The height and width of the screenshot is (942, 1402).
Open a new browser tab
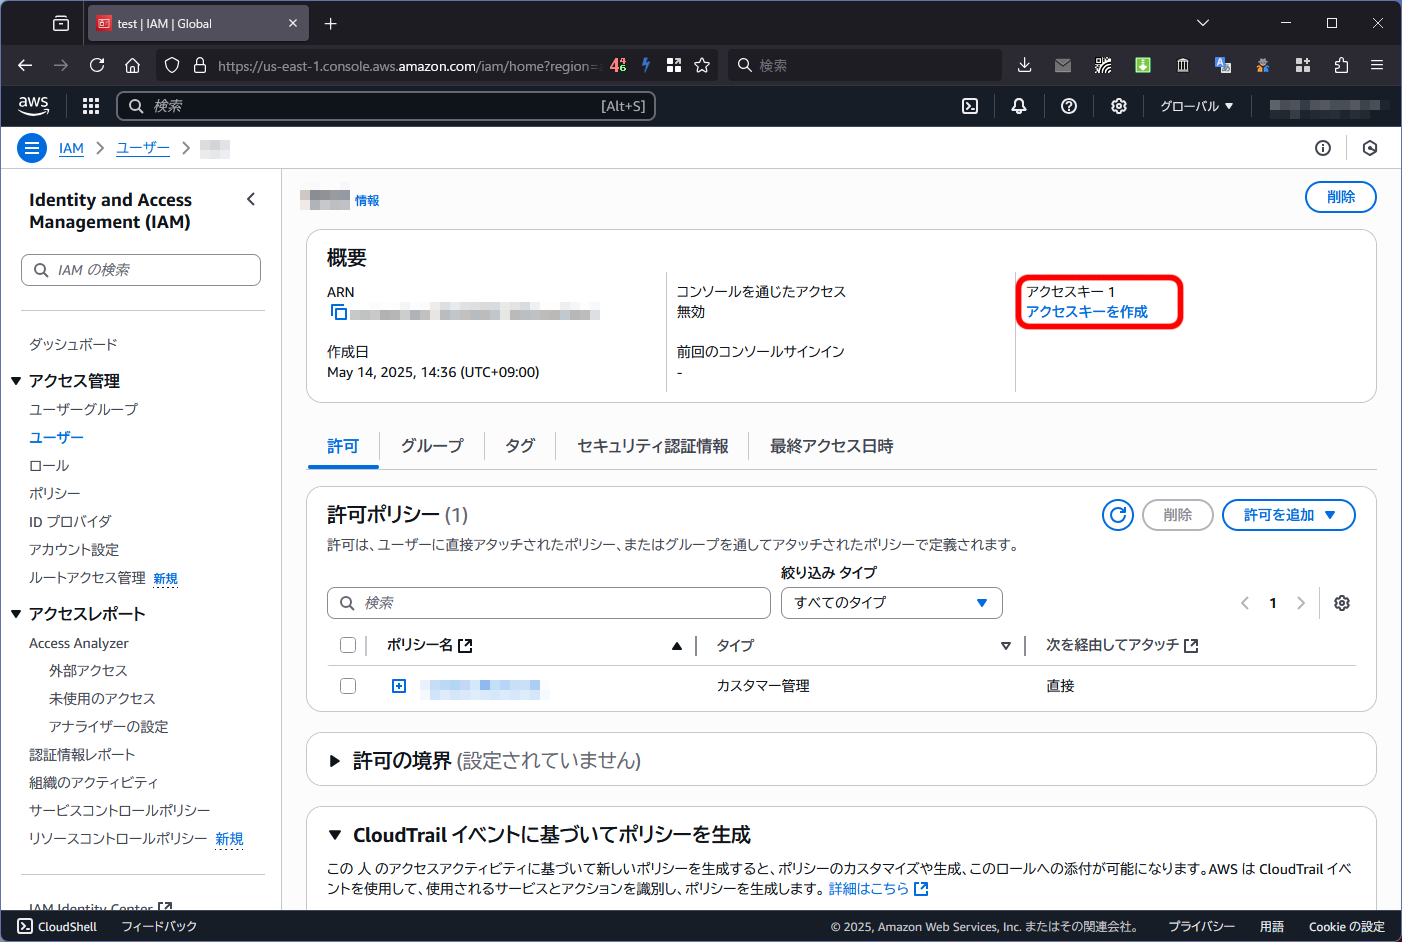(x=331, y=23)
